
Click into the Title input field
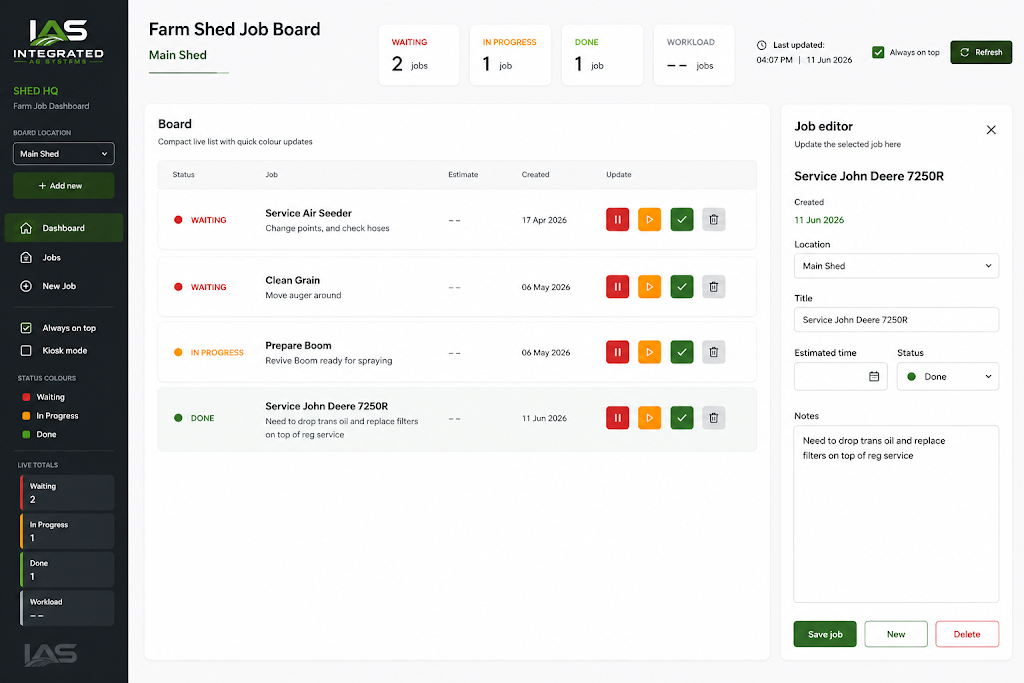[896, 320]
